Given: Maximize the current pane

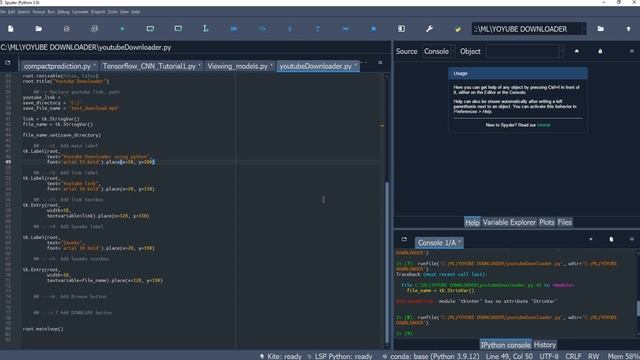Looking at the screenshot, I should (402, 29).
